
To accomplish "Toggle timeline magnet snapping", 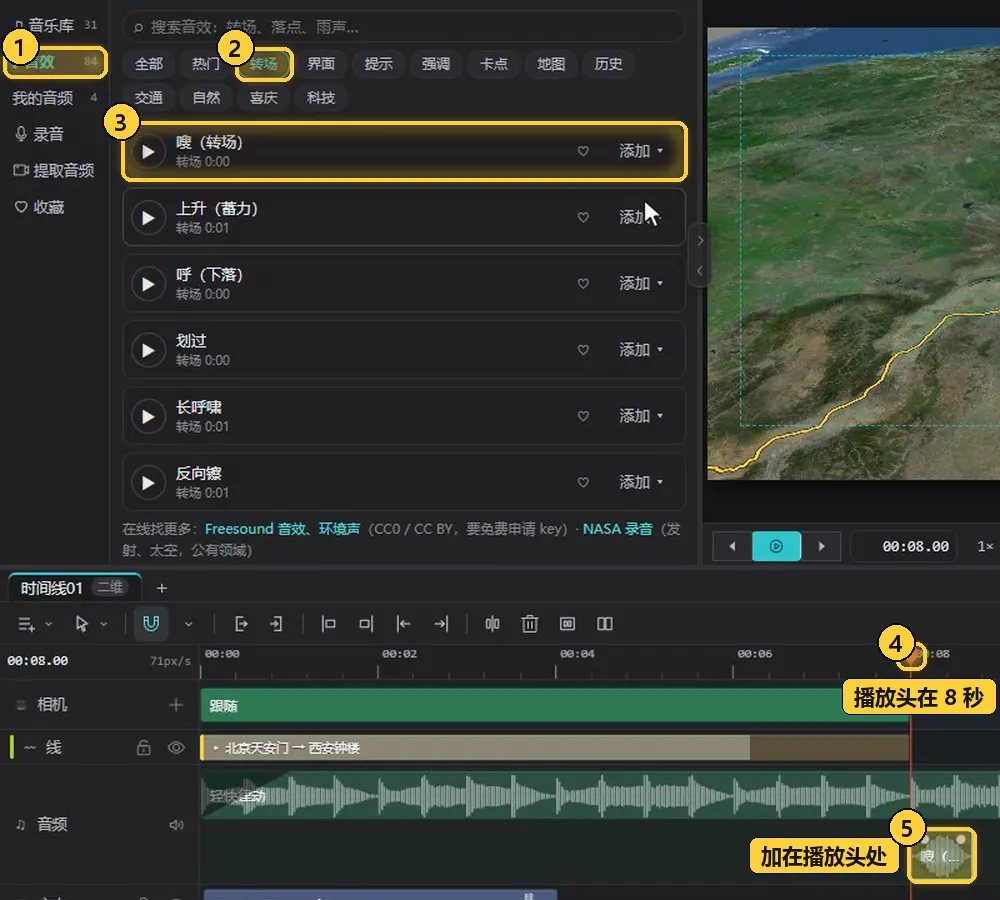I will coord(151,624).
